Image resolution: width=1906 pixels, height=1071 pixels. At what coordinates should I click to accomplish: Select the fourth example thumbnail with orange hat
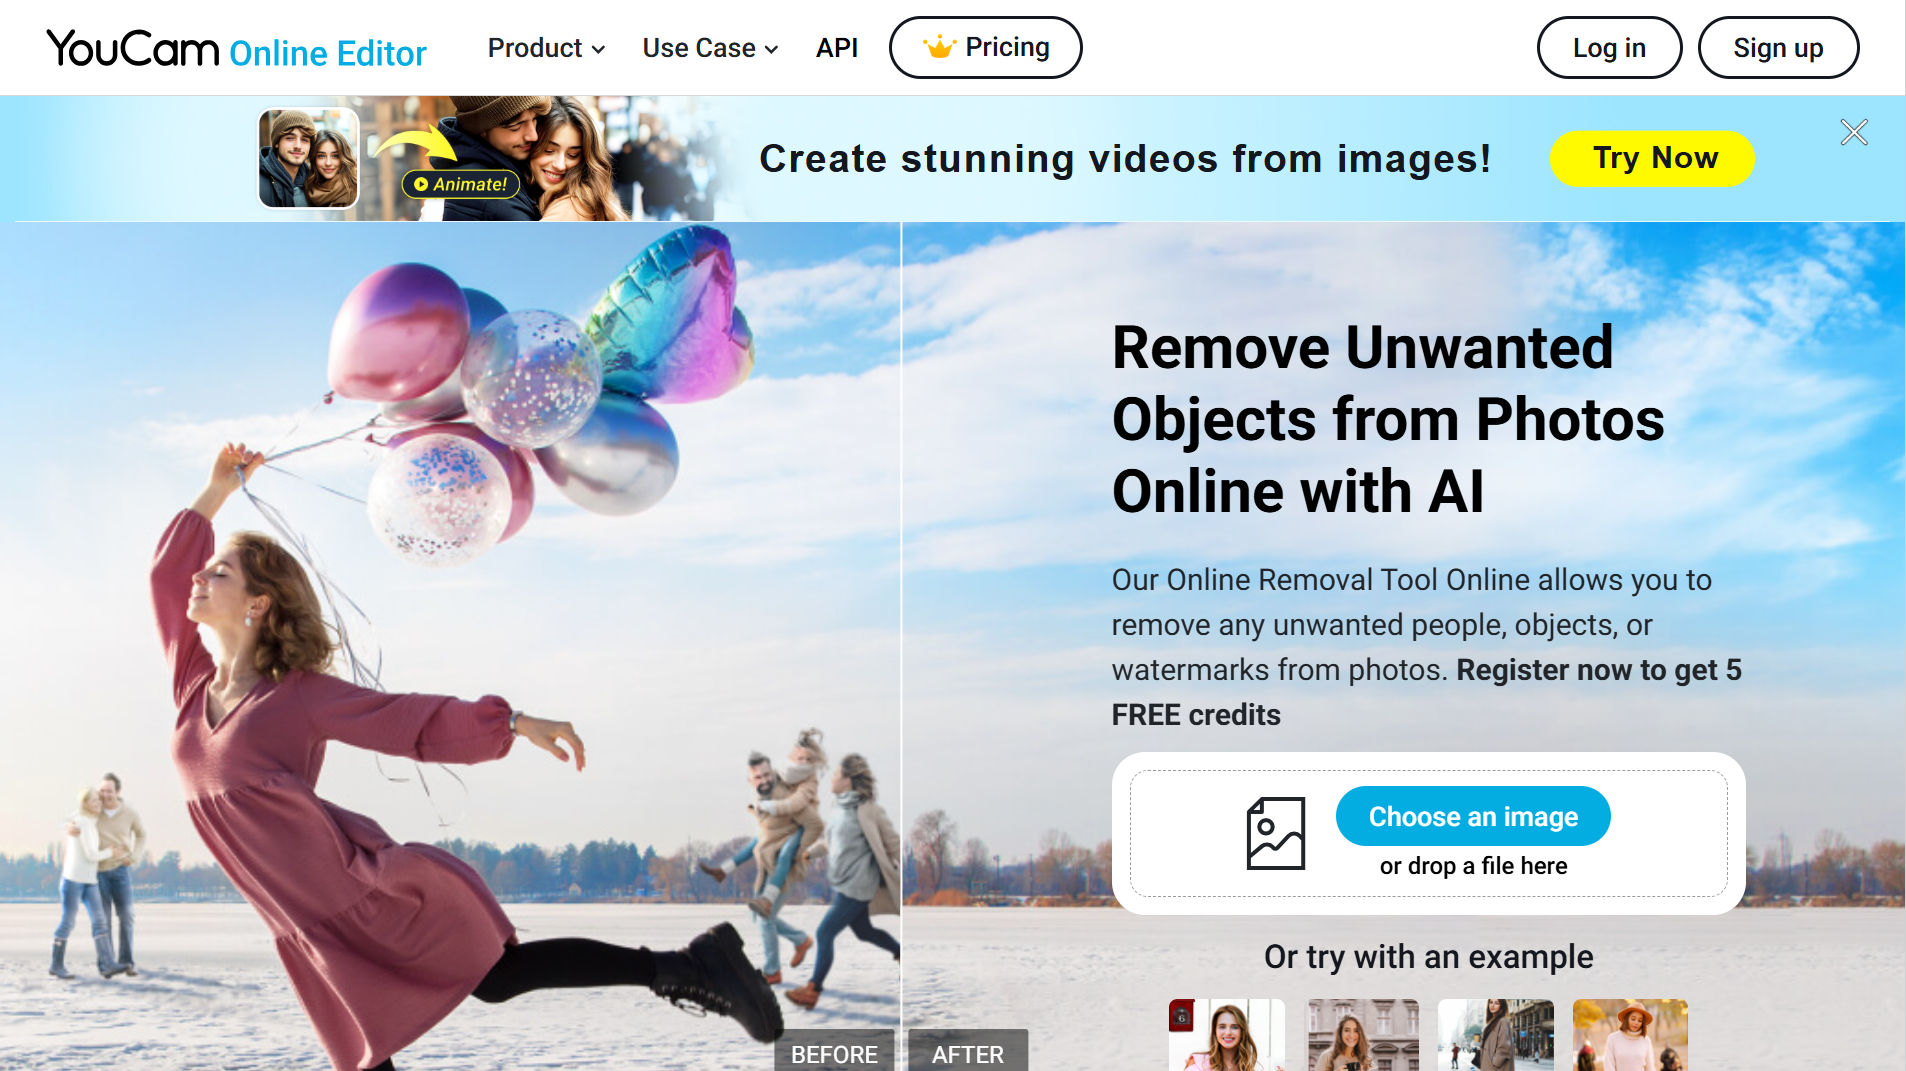point(1629,1035)
